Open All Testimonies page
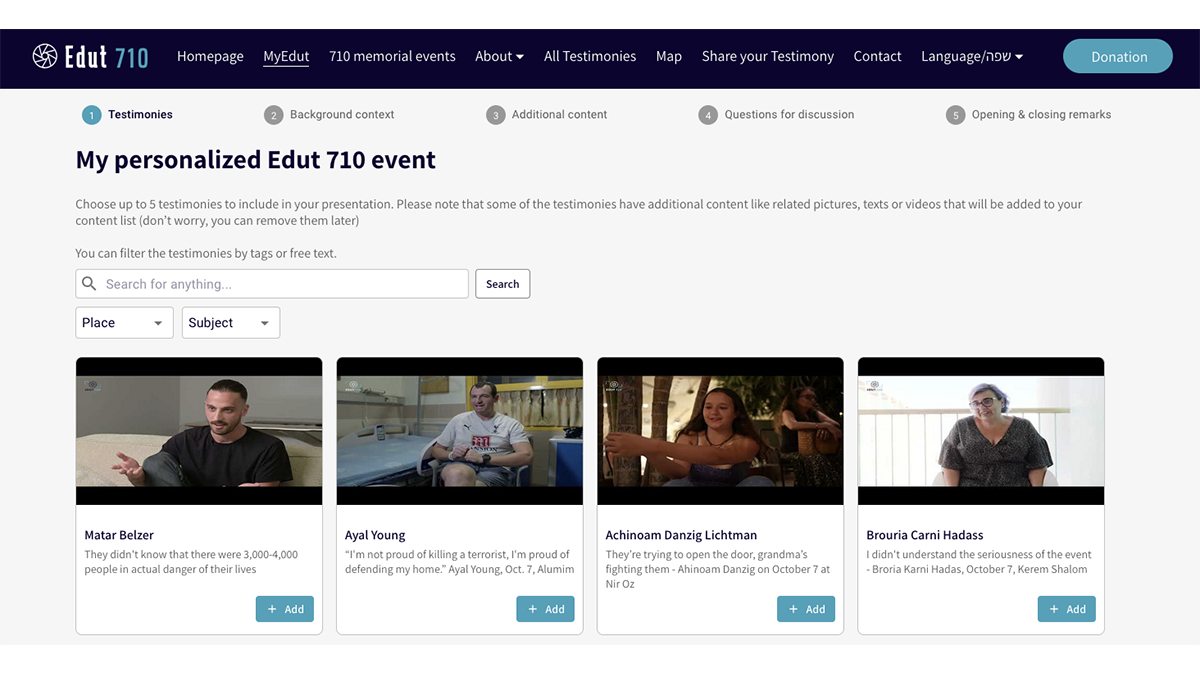The height and width of the screenshot is (675, 1200). tap(590, 56)
